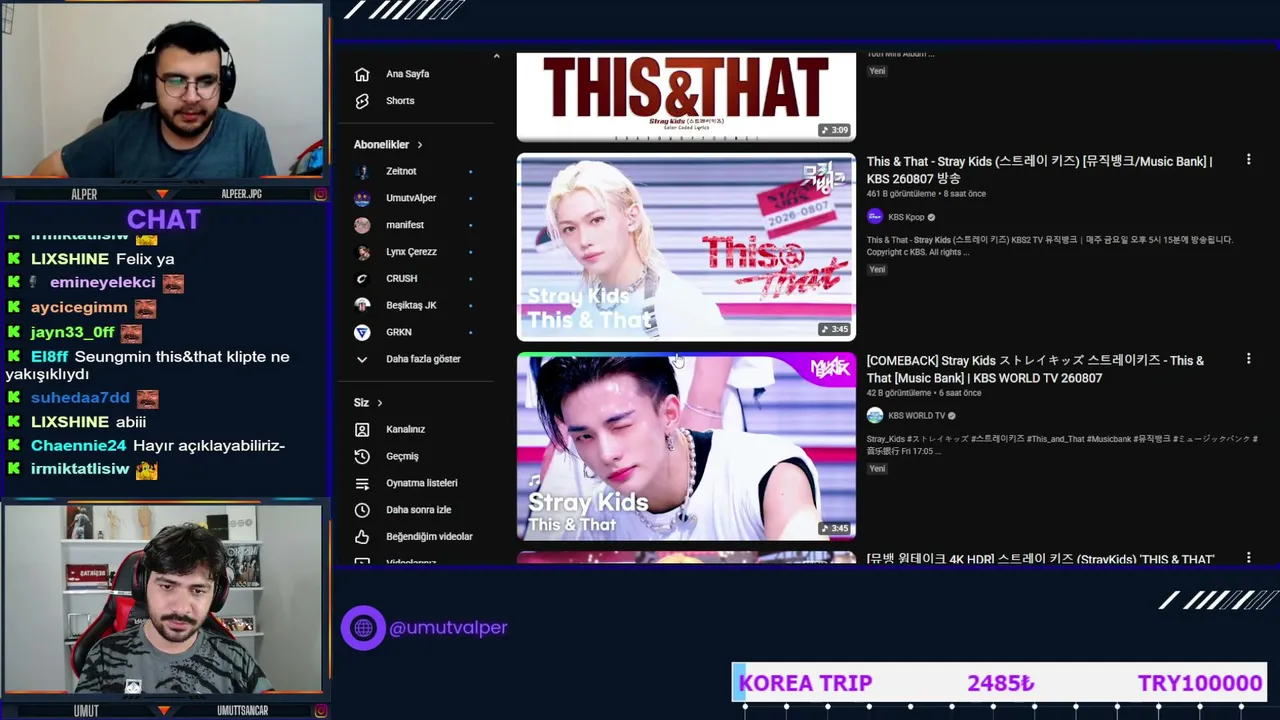Select the UmutvAlper subscription avatar
This screenshot has width=1280, height=720.
click(x=362, y=198)
